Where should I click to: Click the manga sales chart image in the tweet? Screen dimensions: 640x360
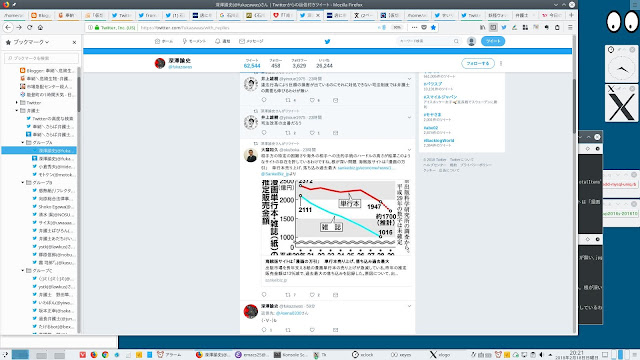pos(336,217)
